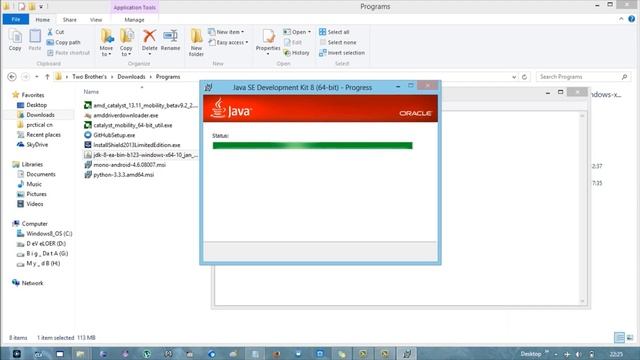Click Downloads in the address breadcrumb

tap(131, 77)
